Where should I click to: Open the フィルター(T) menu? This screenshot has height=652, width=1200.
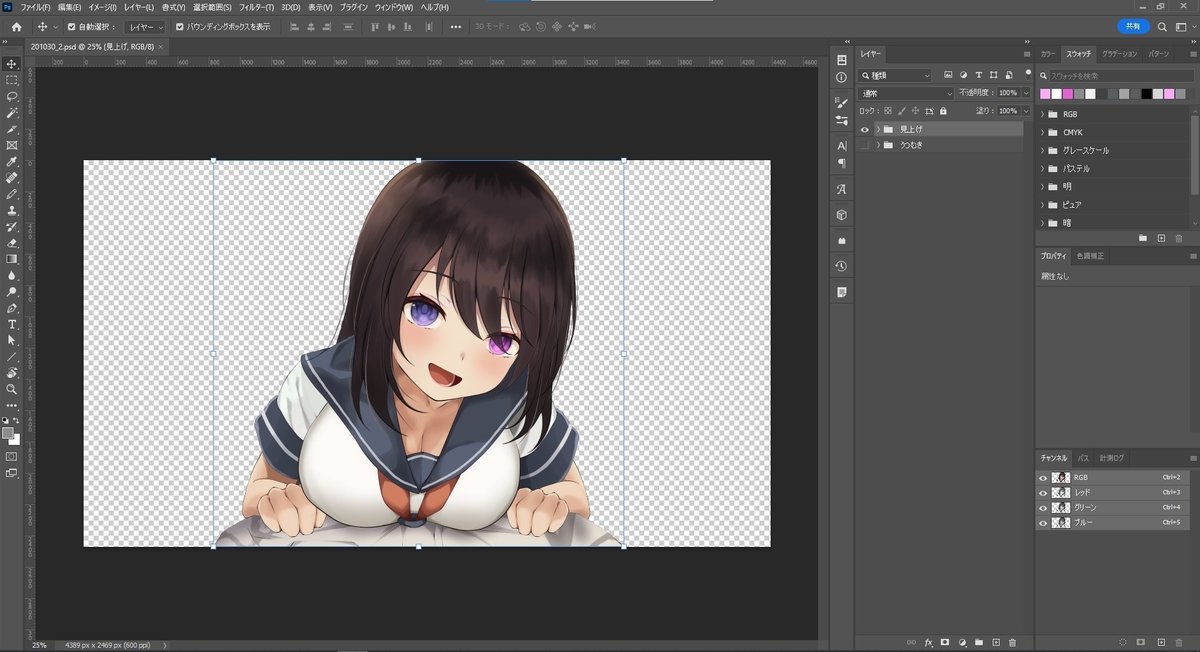tap(257, 7)
